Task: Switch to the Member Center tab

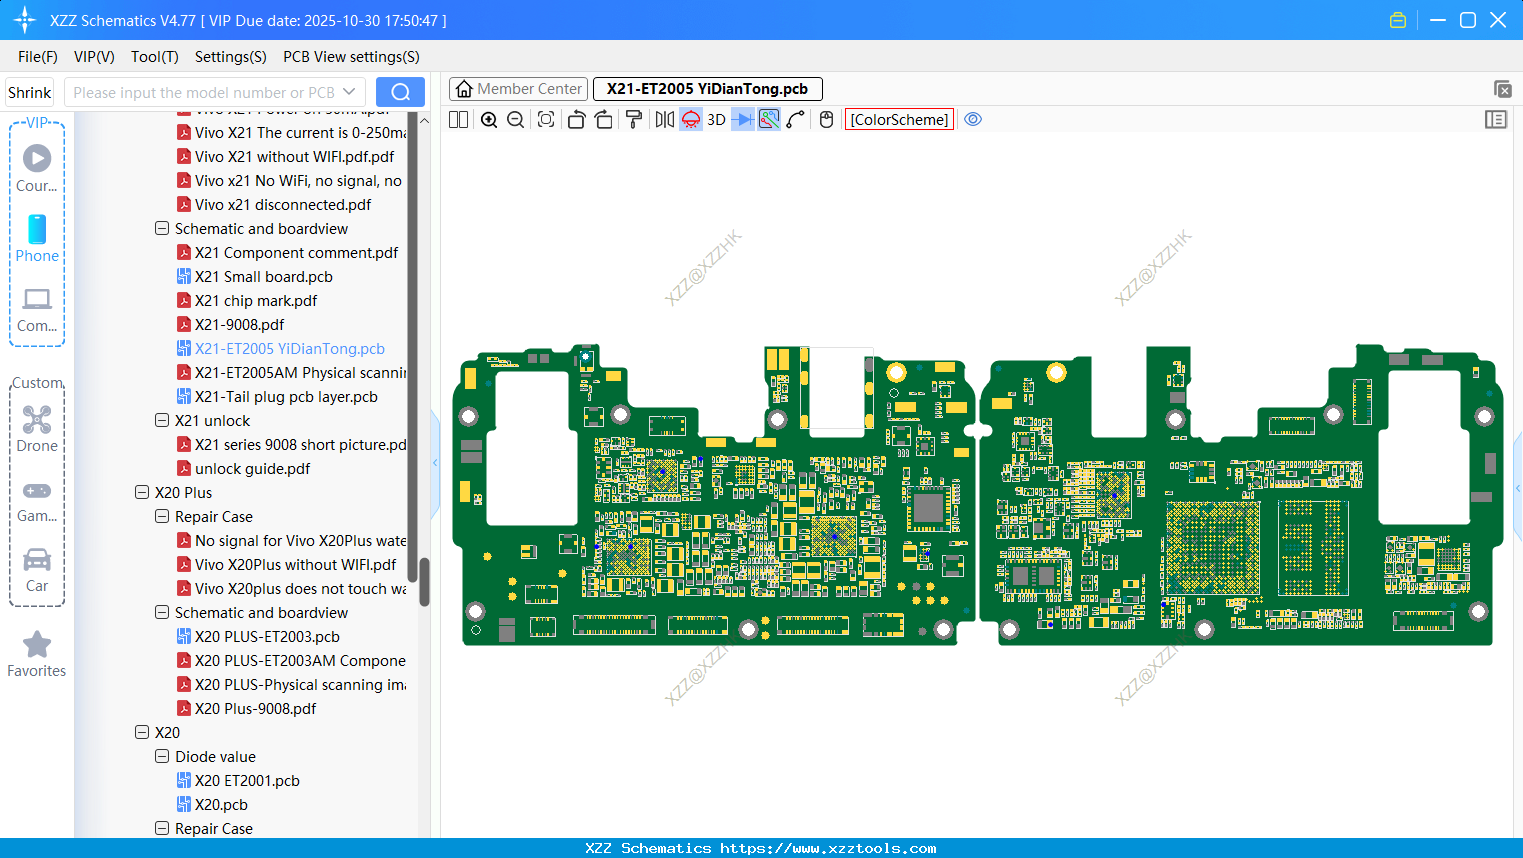Action: [x=519, y=89]
